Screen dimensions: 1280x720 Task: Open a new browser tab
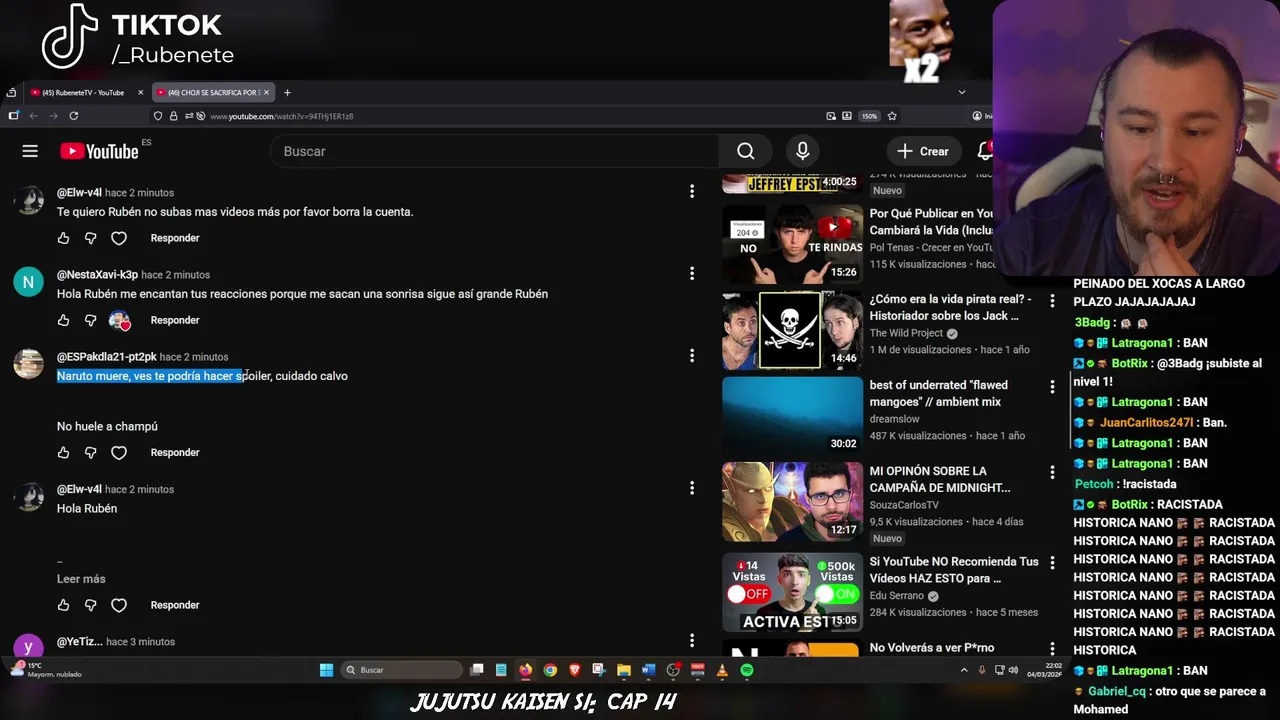tap(287, 92)
